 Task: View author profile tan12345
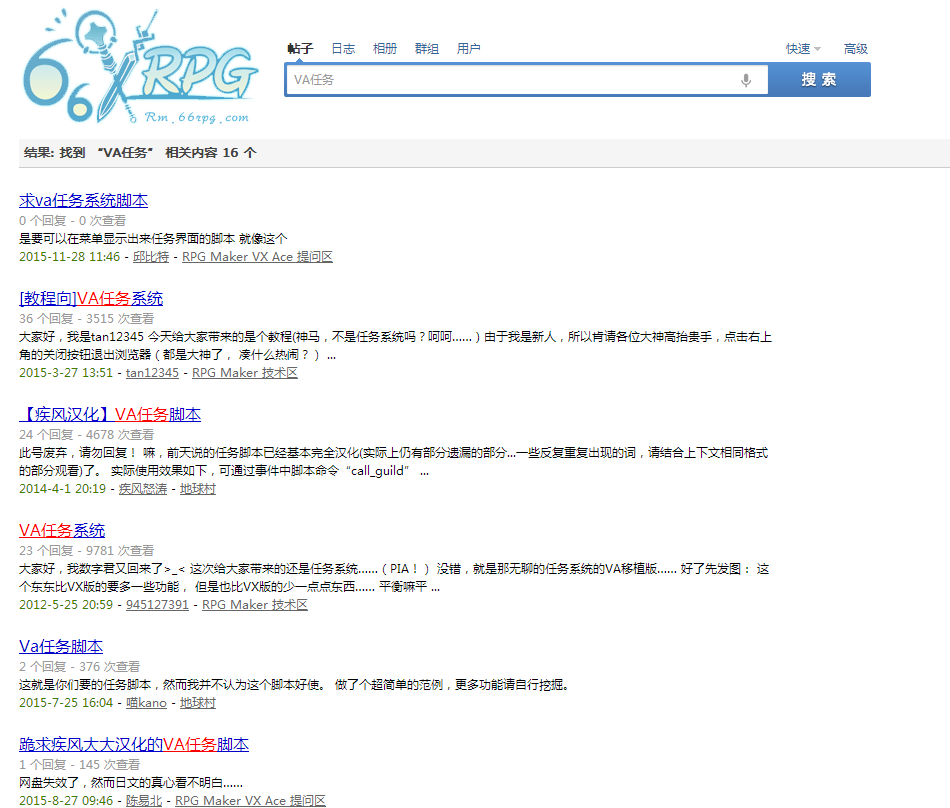(x=152, y=373)
